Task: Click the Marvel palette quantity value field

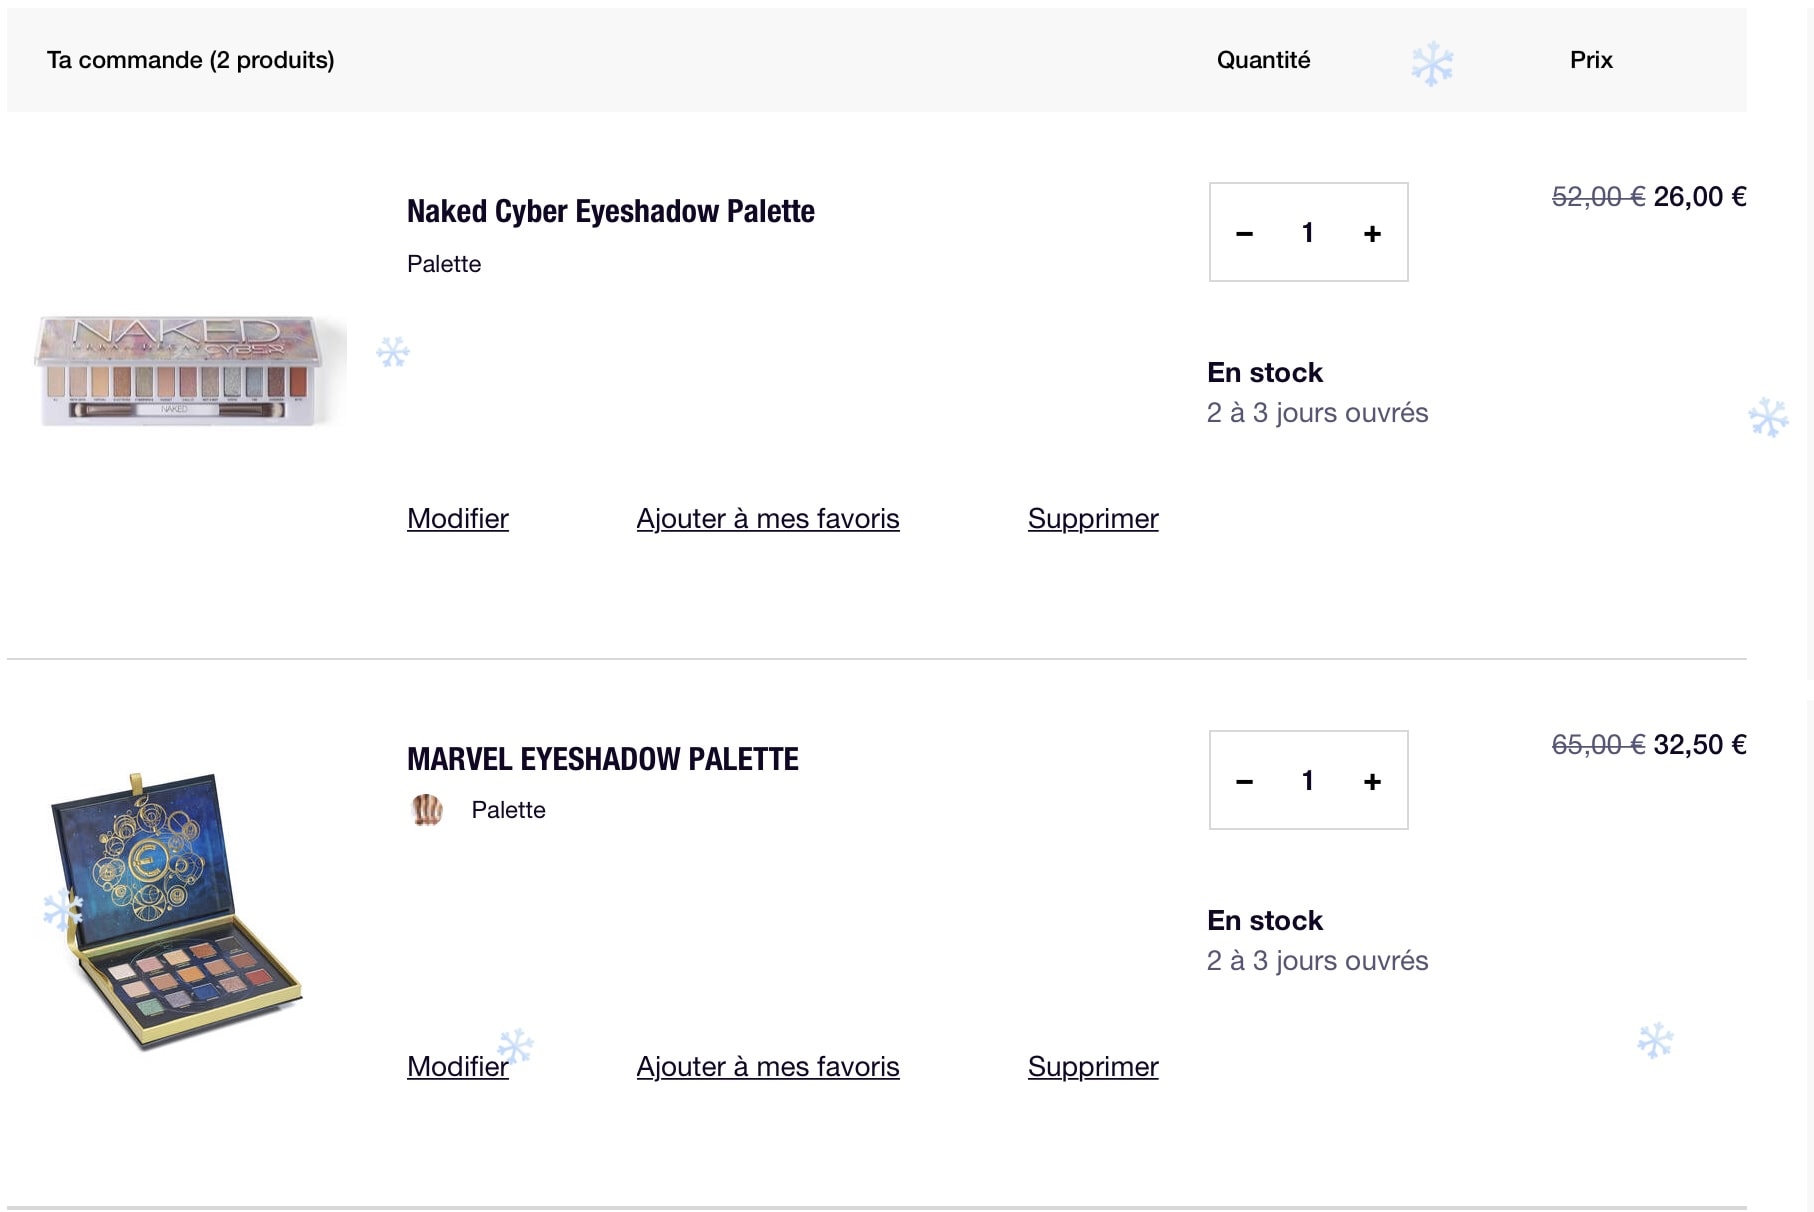Action: tap(1307, 781)
